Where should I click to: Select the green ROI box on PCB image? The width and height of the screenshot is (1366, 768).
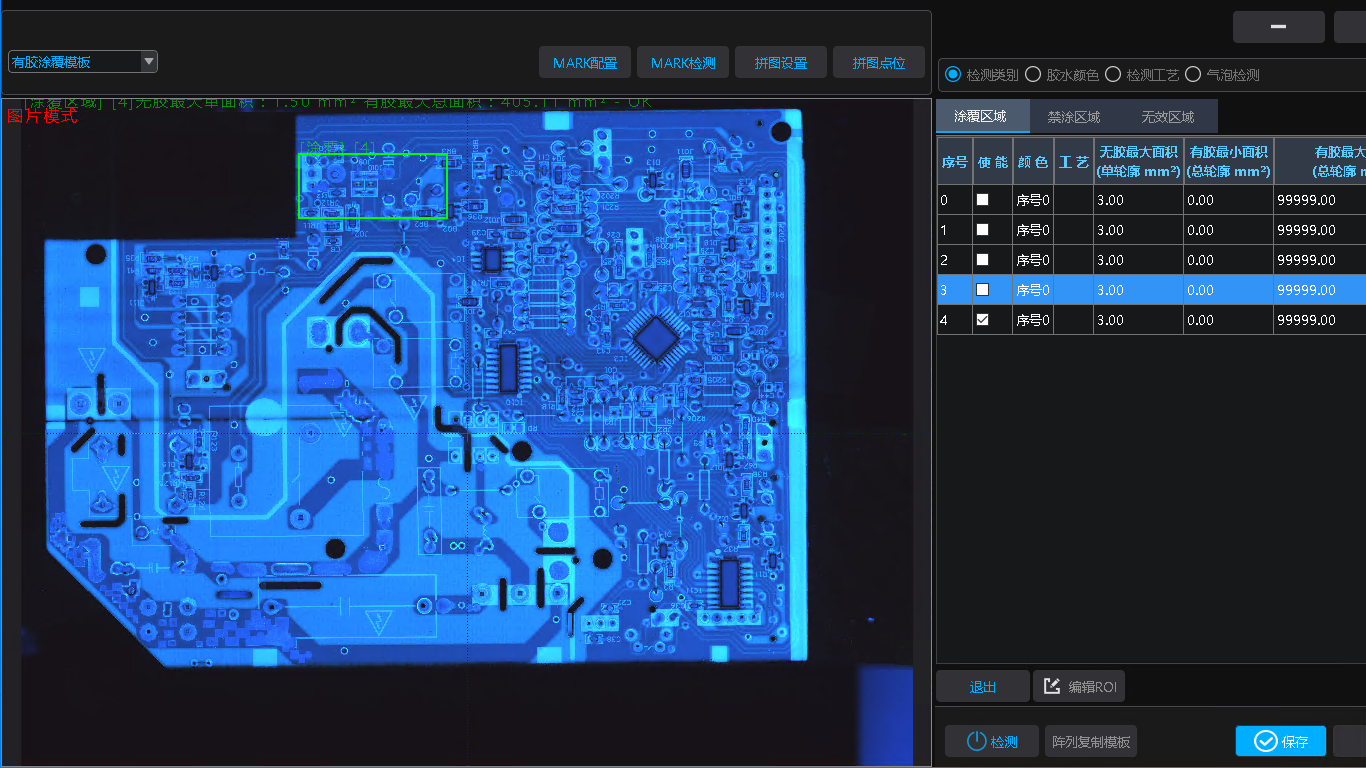(x=372, y=185)
